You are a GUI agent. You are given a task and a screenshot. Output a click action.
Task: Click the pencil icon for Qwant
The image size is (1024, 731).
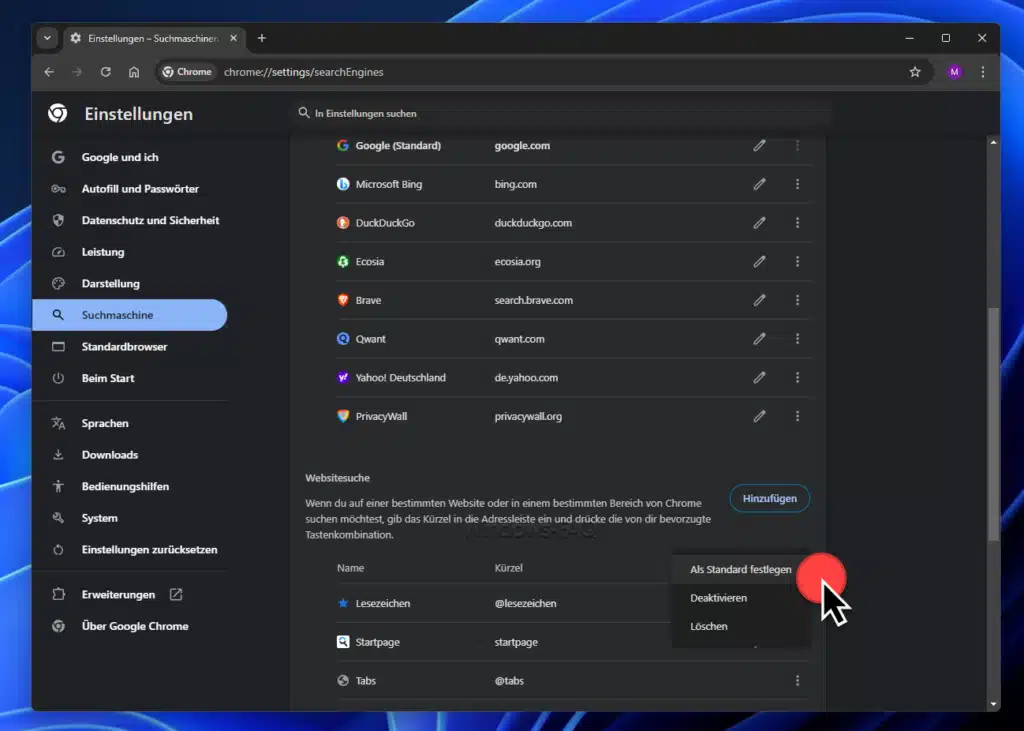point(759,338)
